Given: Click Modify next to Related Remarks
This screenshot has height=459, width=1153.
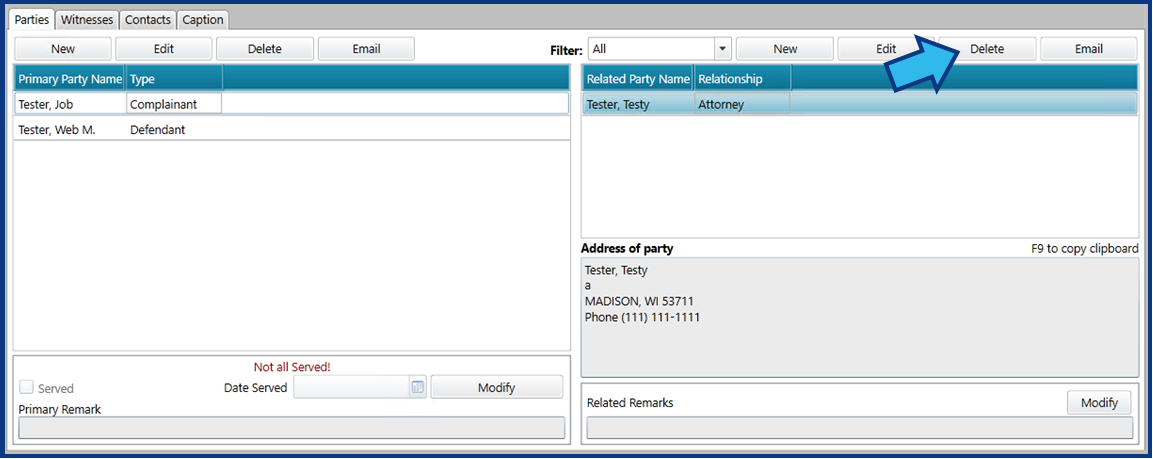Looking at the screenshot, I should (x=1099, y=402).
